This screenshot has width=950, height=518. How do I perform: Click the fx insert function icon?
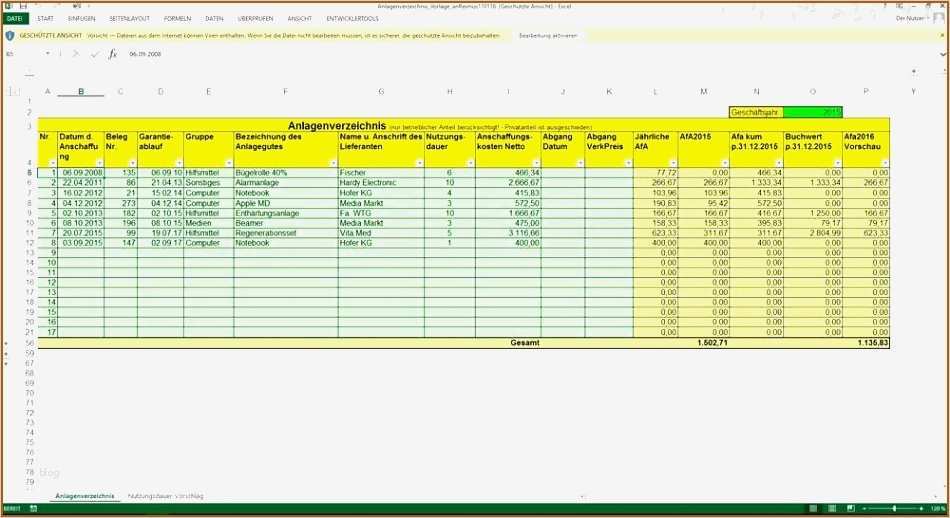(113, 54)
